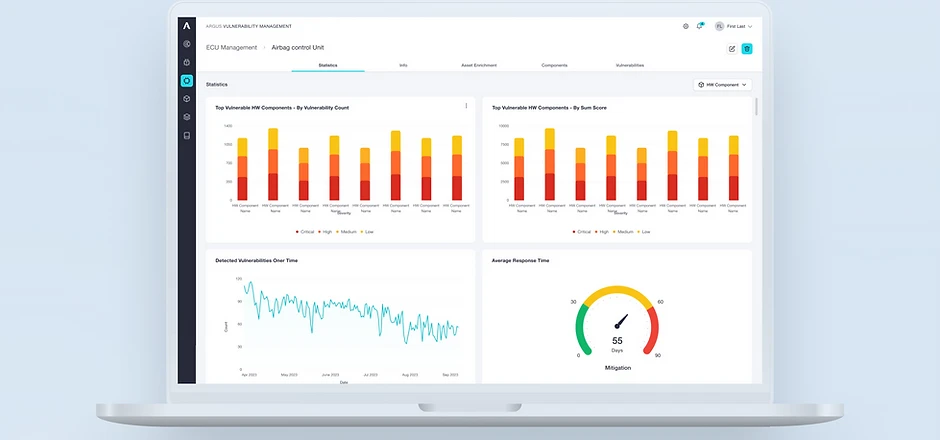Open the cube icon in the sidebar
This screenshot has width=940, height=440.
186,99
